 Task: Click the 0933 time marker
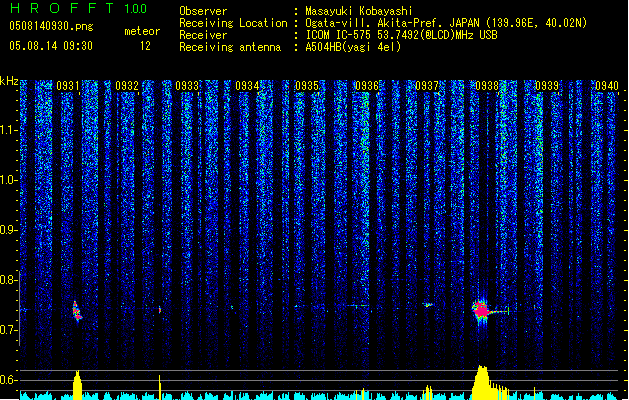pos(187,85)
